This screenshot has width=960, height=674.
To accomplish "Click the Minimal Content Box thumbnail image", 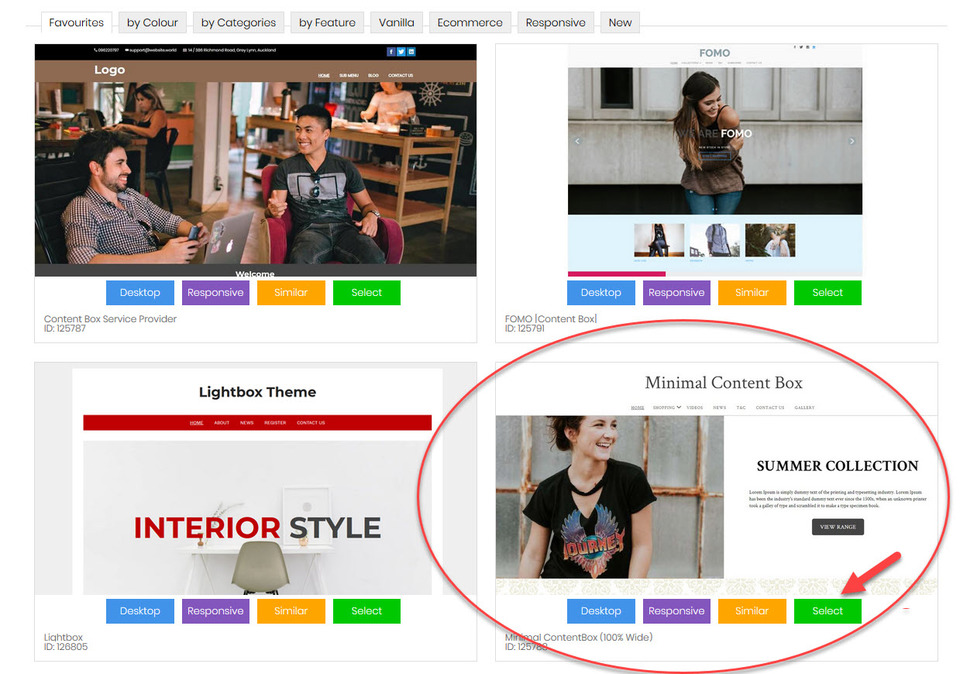I will [x=609, y=497].
